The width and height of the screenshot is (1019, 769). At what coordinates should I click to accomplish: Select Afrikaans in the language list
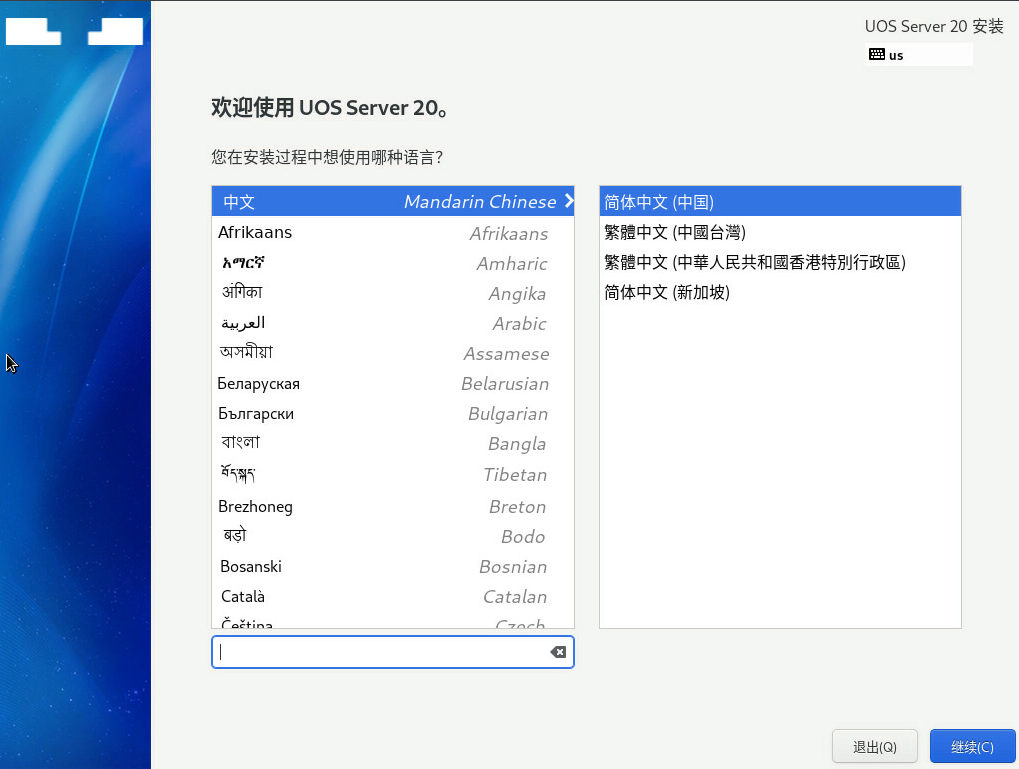pos(393,233)
